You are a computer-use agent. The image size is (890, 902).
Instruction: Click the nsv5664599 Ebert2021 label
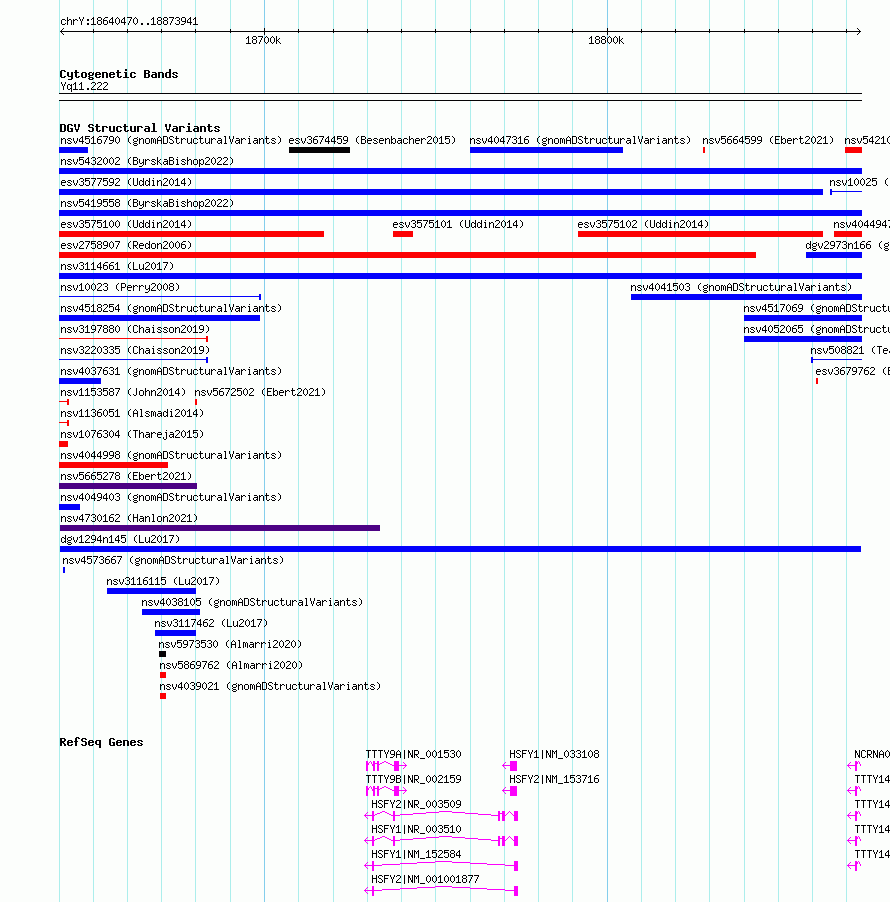click(x=767, y=140)
